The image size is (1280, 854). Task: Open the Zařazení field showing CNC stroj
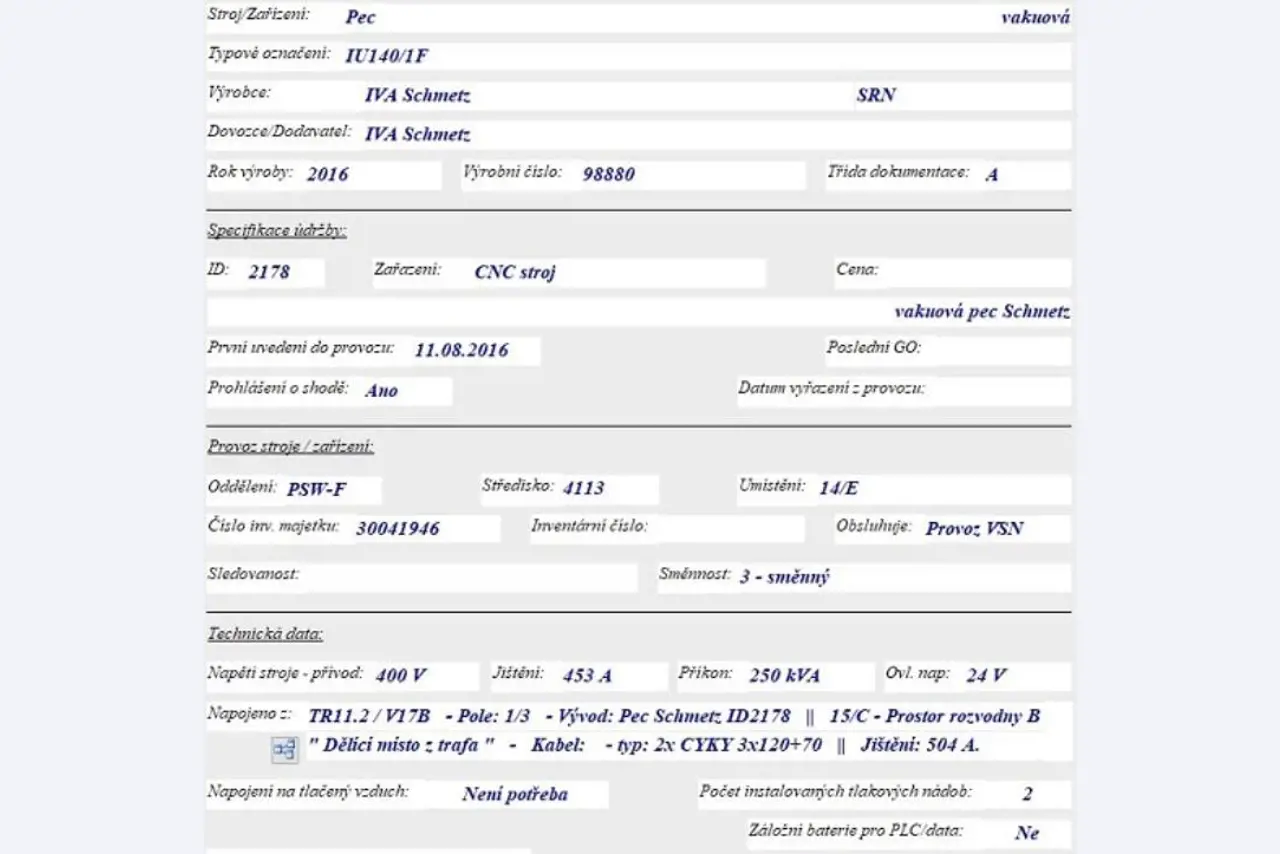coord(610,272)
